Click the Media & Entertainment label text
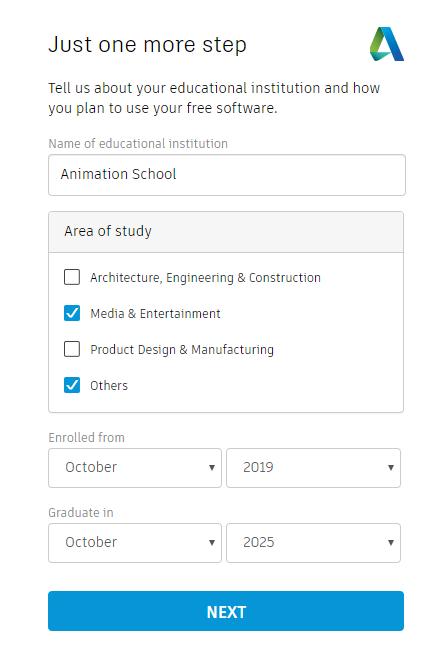This screenshot has width=444, height=662. [x=155, y=314]
